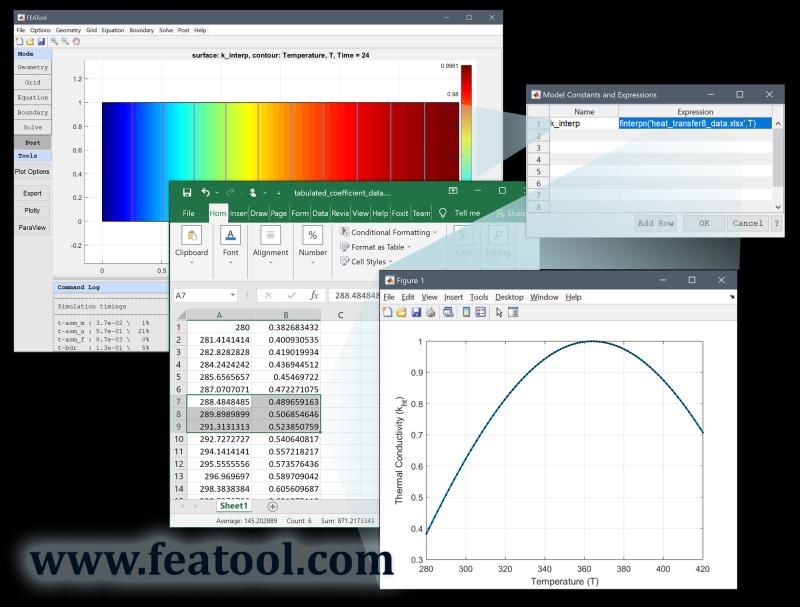Click Open file icon in Figure 1 toolbar
Screen dimensions: 800x607
[402, 312]
